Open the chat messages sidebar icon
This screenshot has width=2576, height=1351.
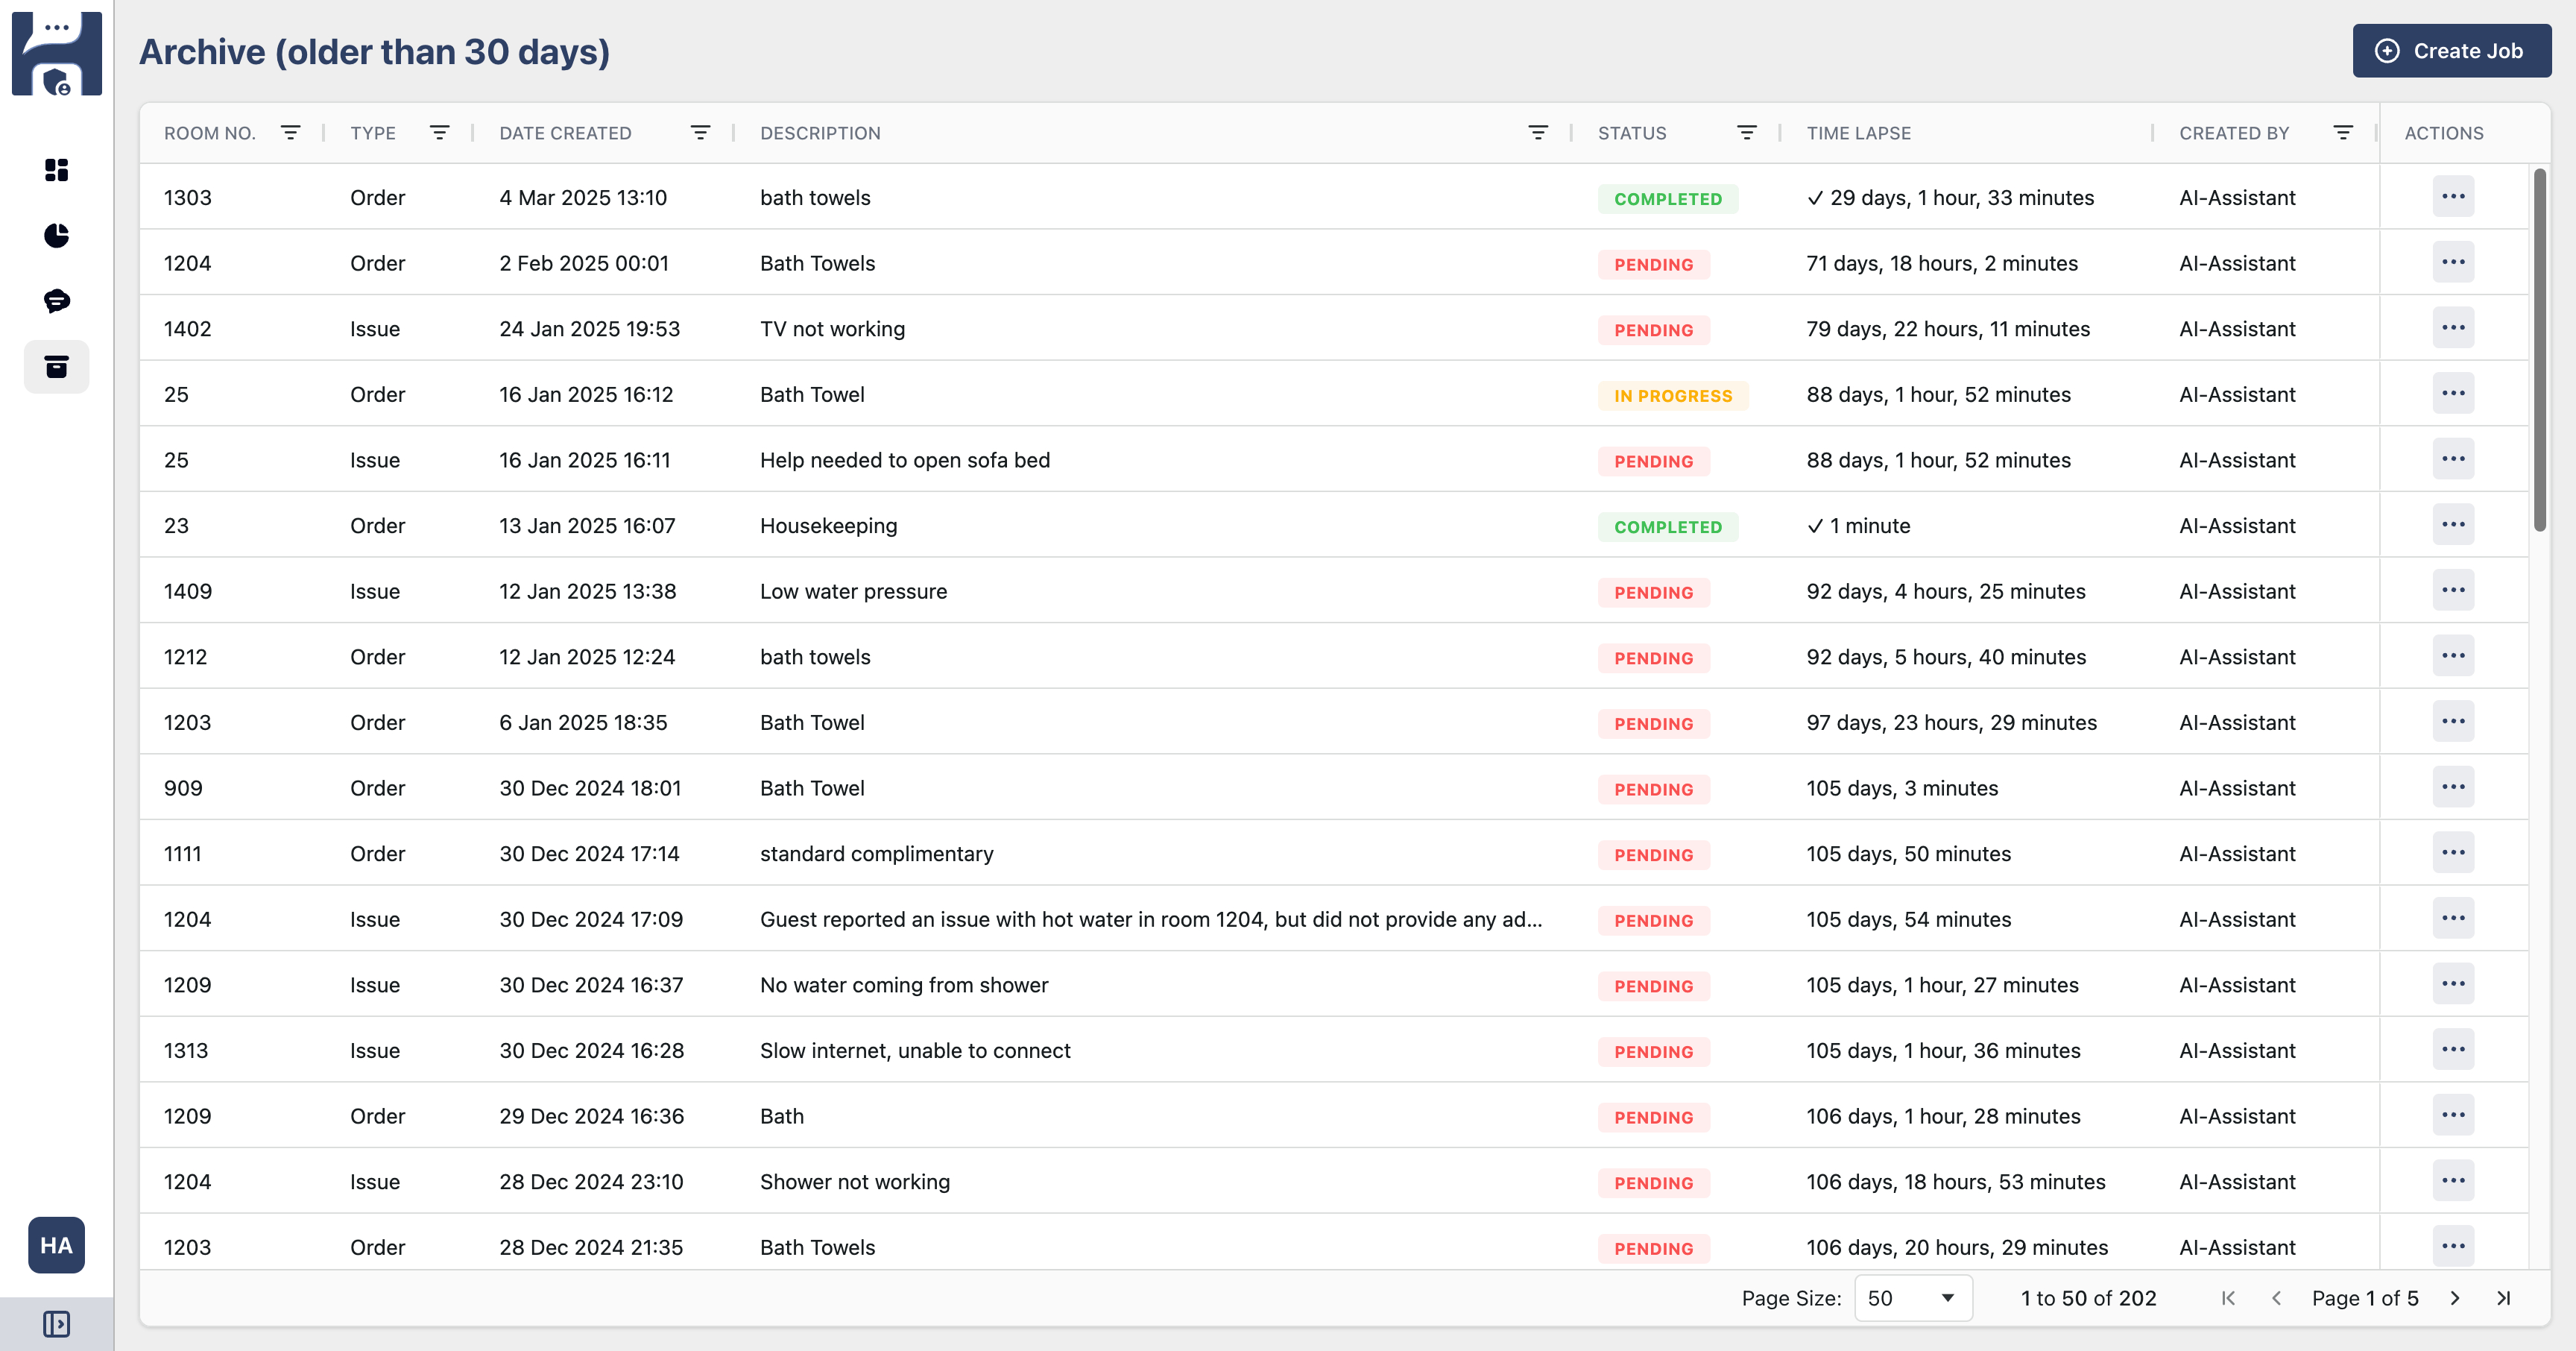pos(57,301)
